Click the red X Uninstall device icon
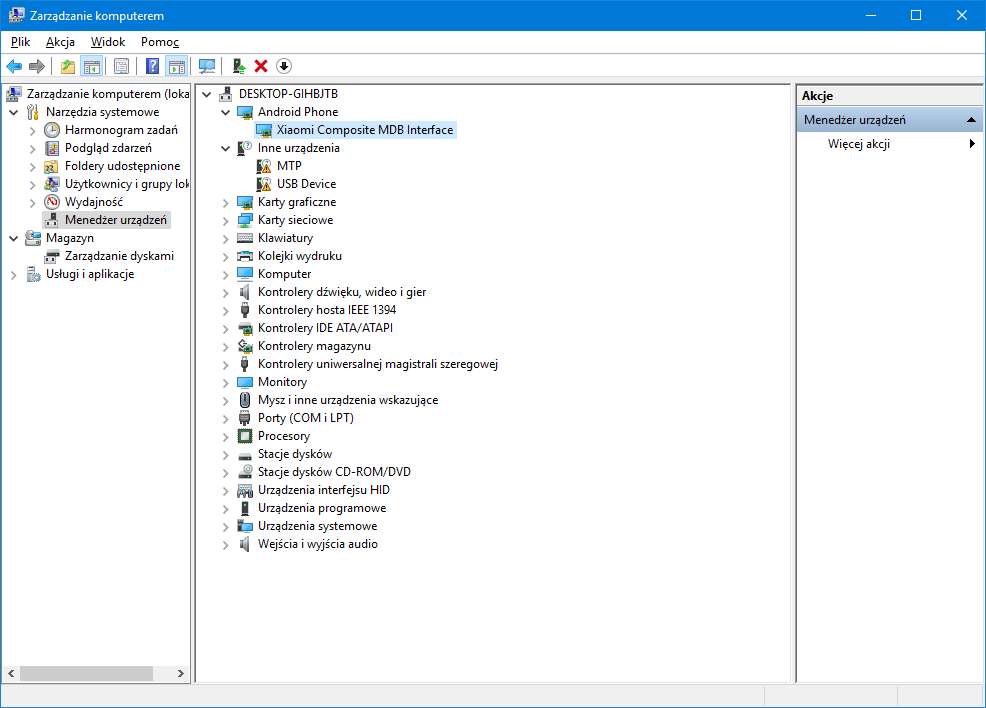Image resolution: width=986 pixels, height=708 pixels. 261,66
